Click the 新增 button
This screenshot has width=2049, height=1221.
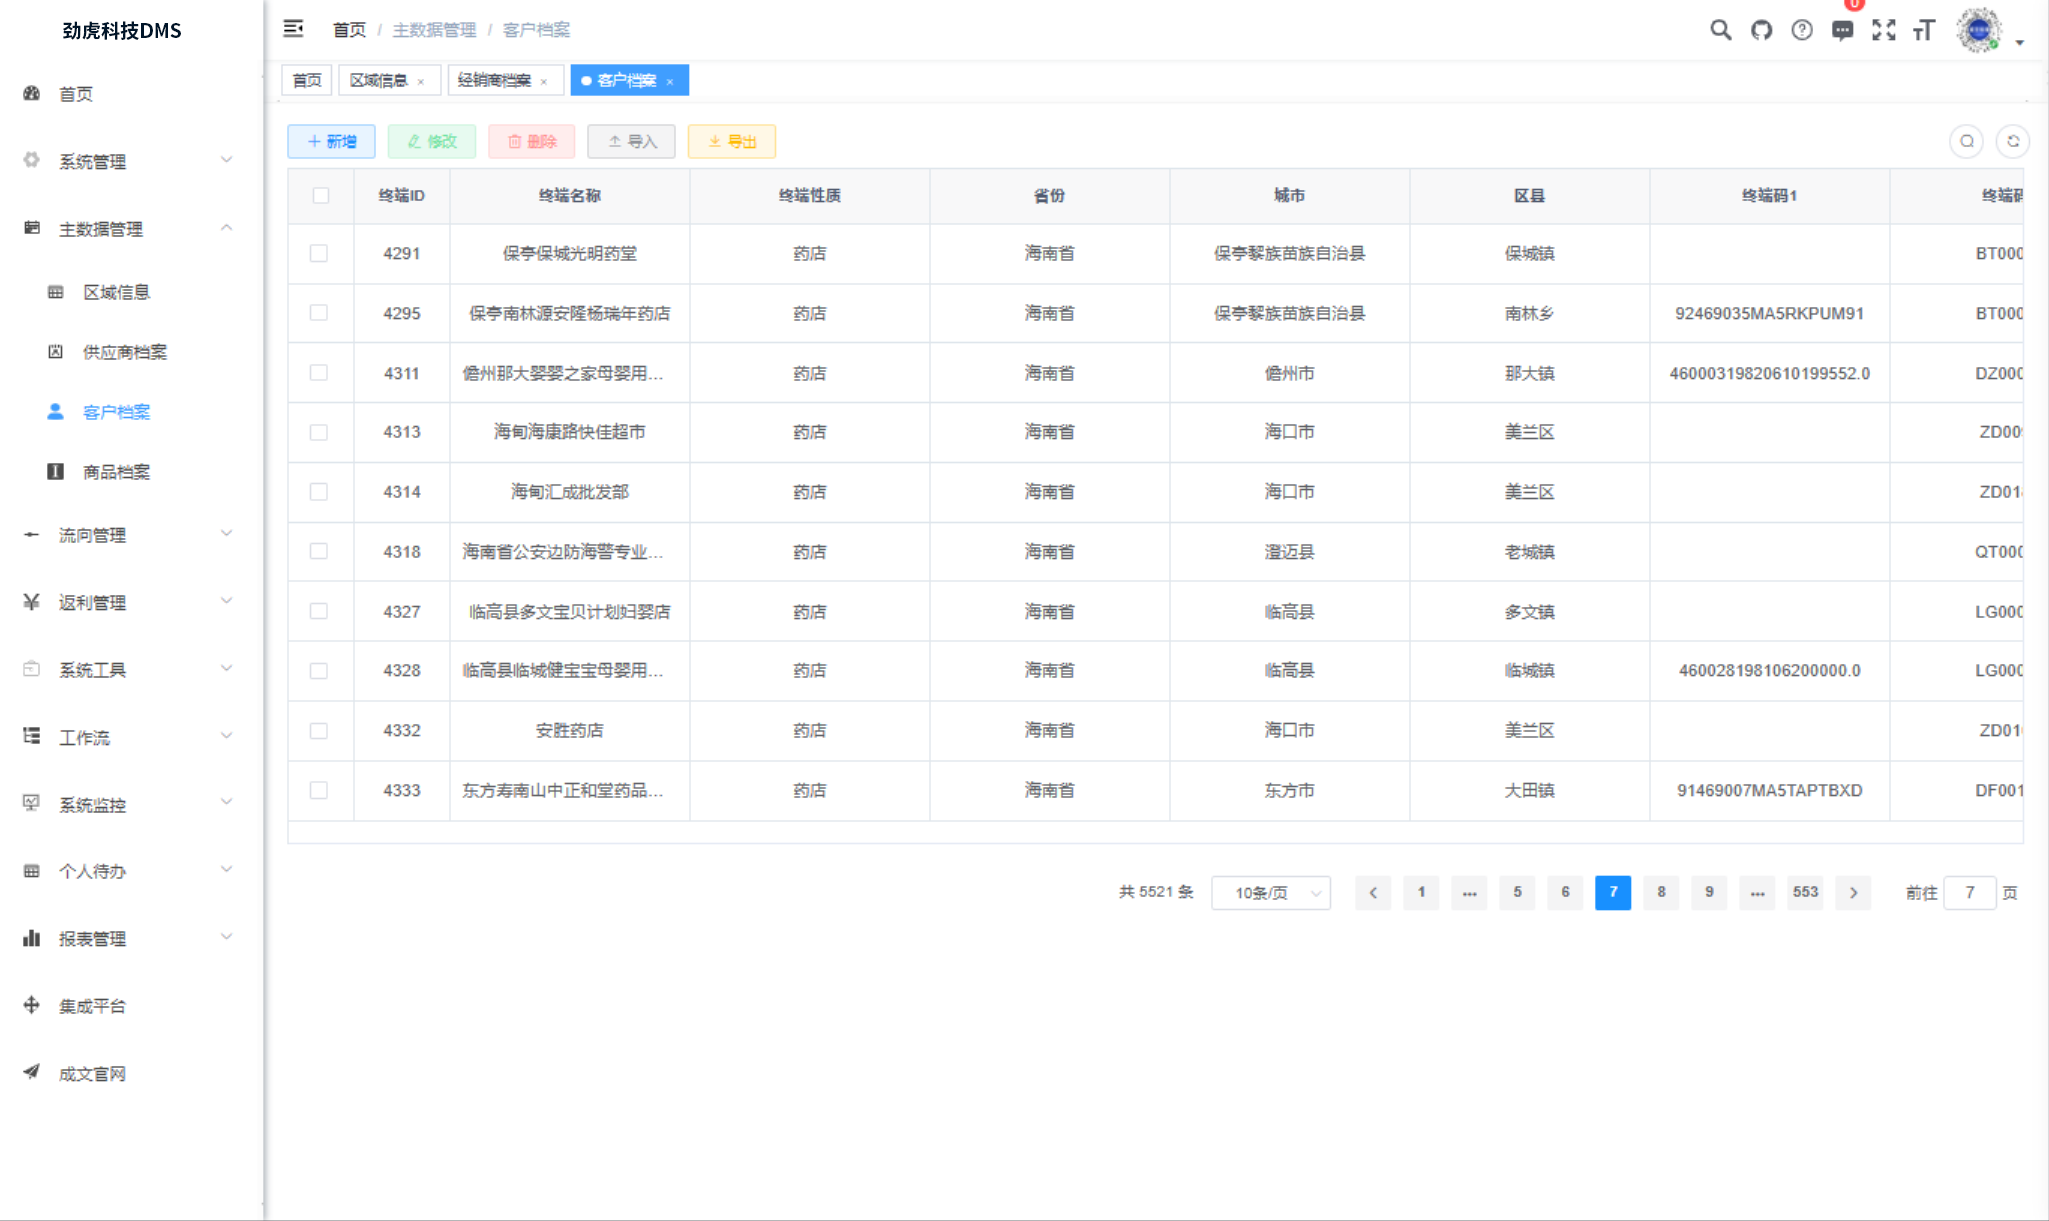tap(331, 141)
